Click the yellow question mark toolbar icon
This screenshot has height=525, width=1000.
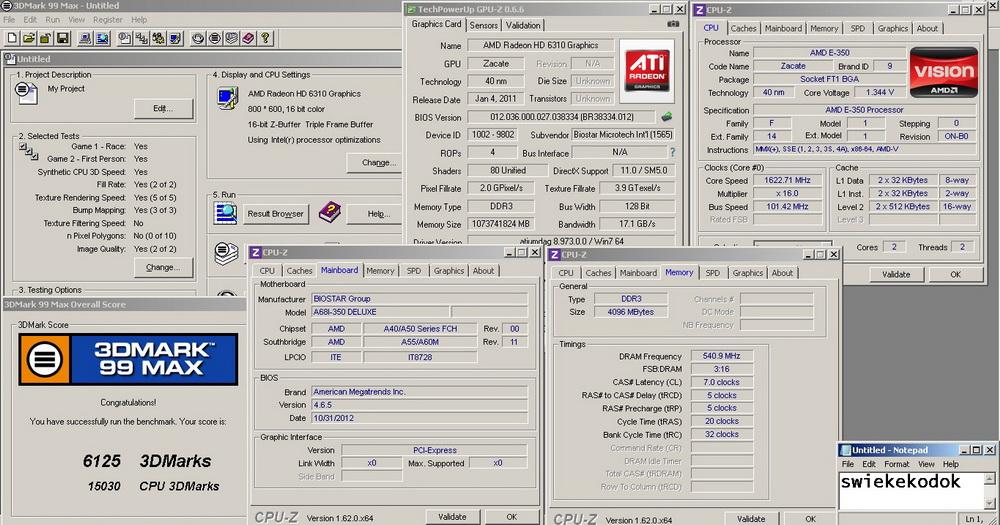(x=265, y=38)
